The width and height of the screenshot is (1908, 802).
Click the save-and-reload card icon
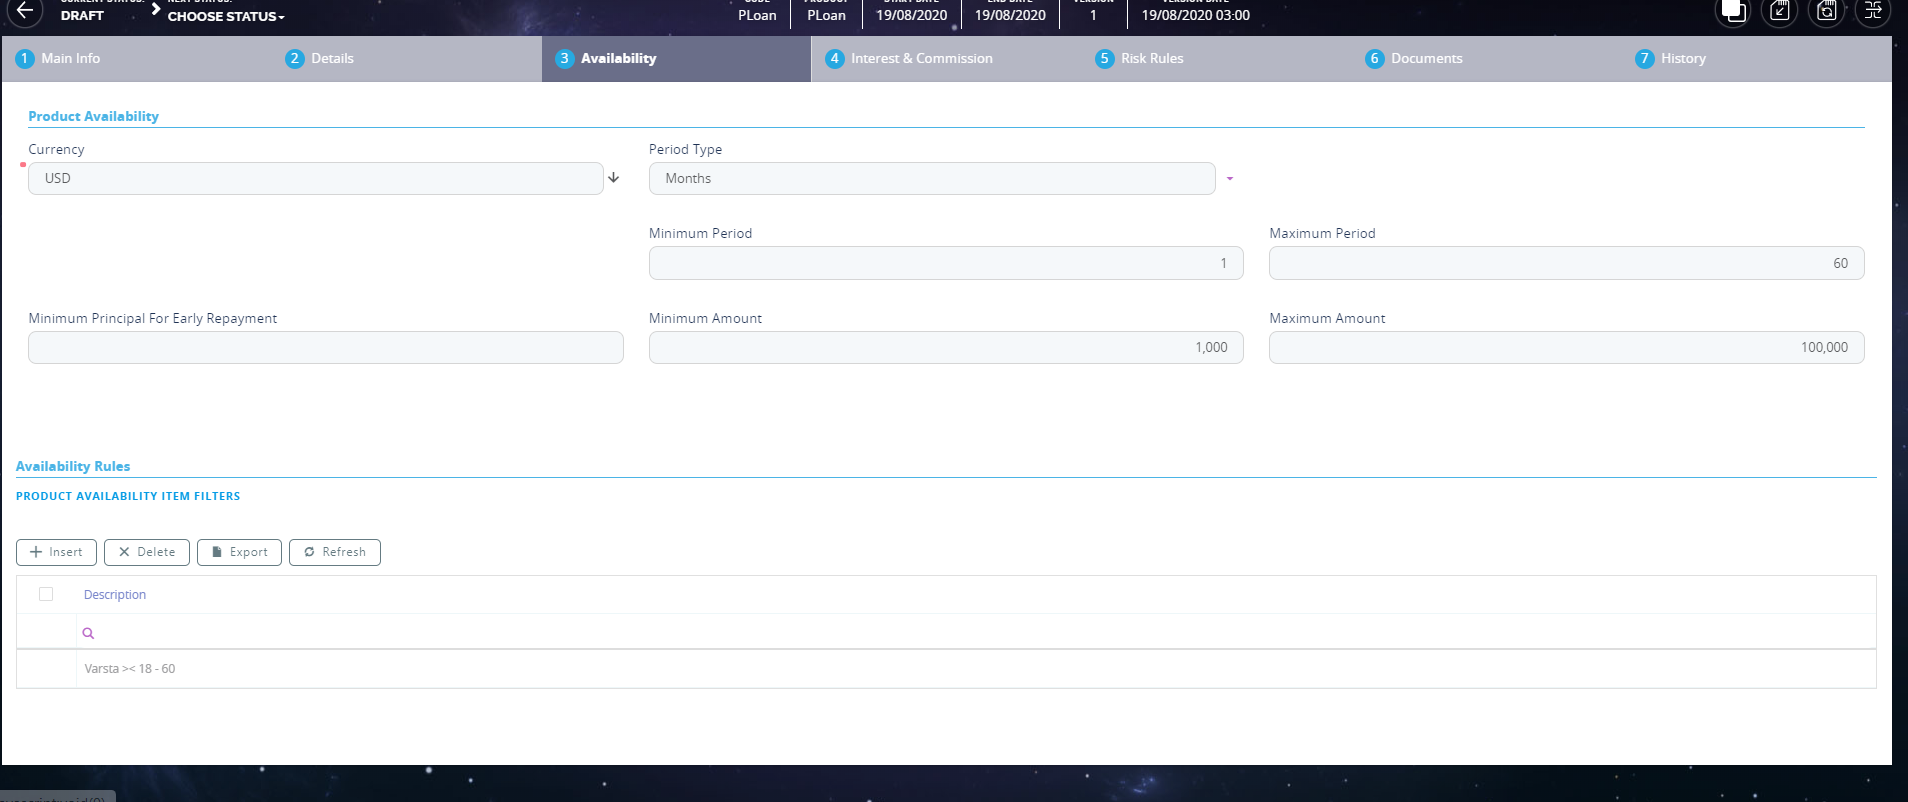[1826, 12]
